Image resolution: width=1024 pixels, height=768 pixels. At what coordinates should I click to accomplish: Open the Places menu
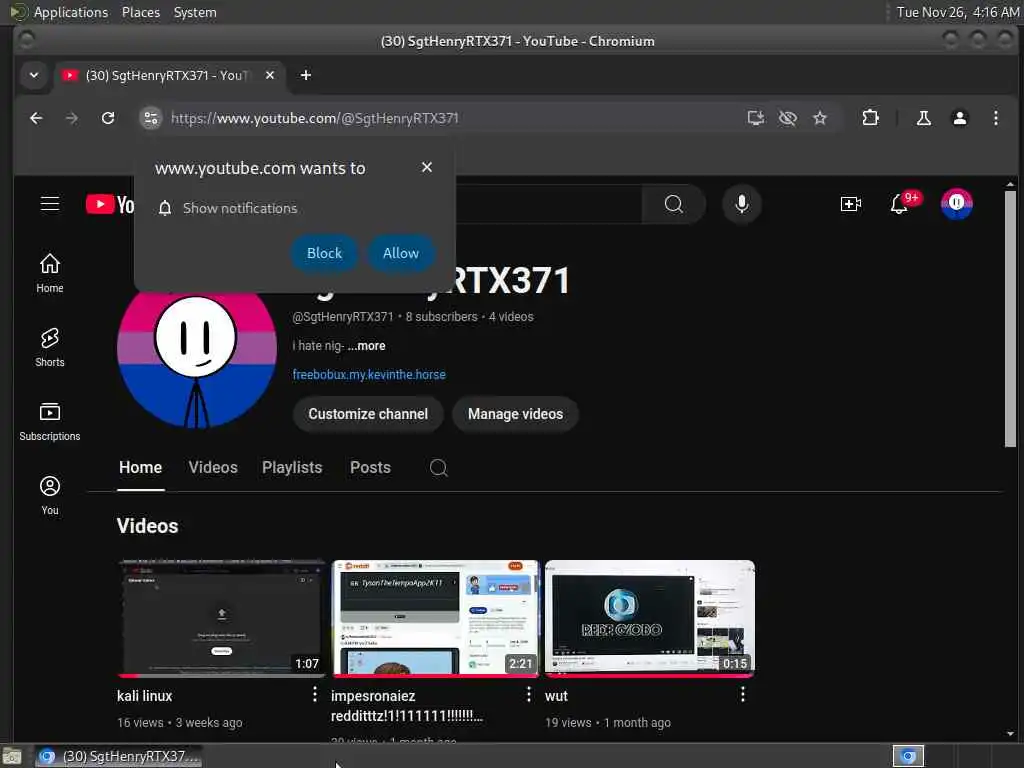140,12
